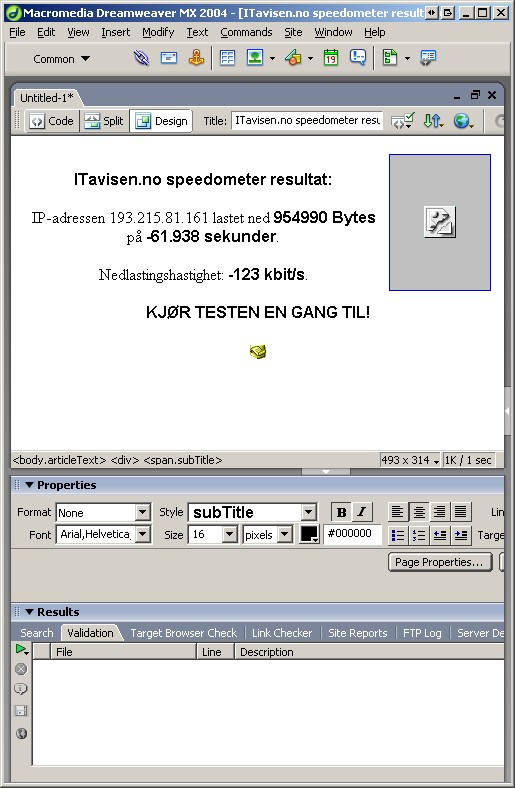
Task: Click the #000000 color value field
Action: 353,534
